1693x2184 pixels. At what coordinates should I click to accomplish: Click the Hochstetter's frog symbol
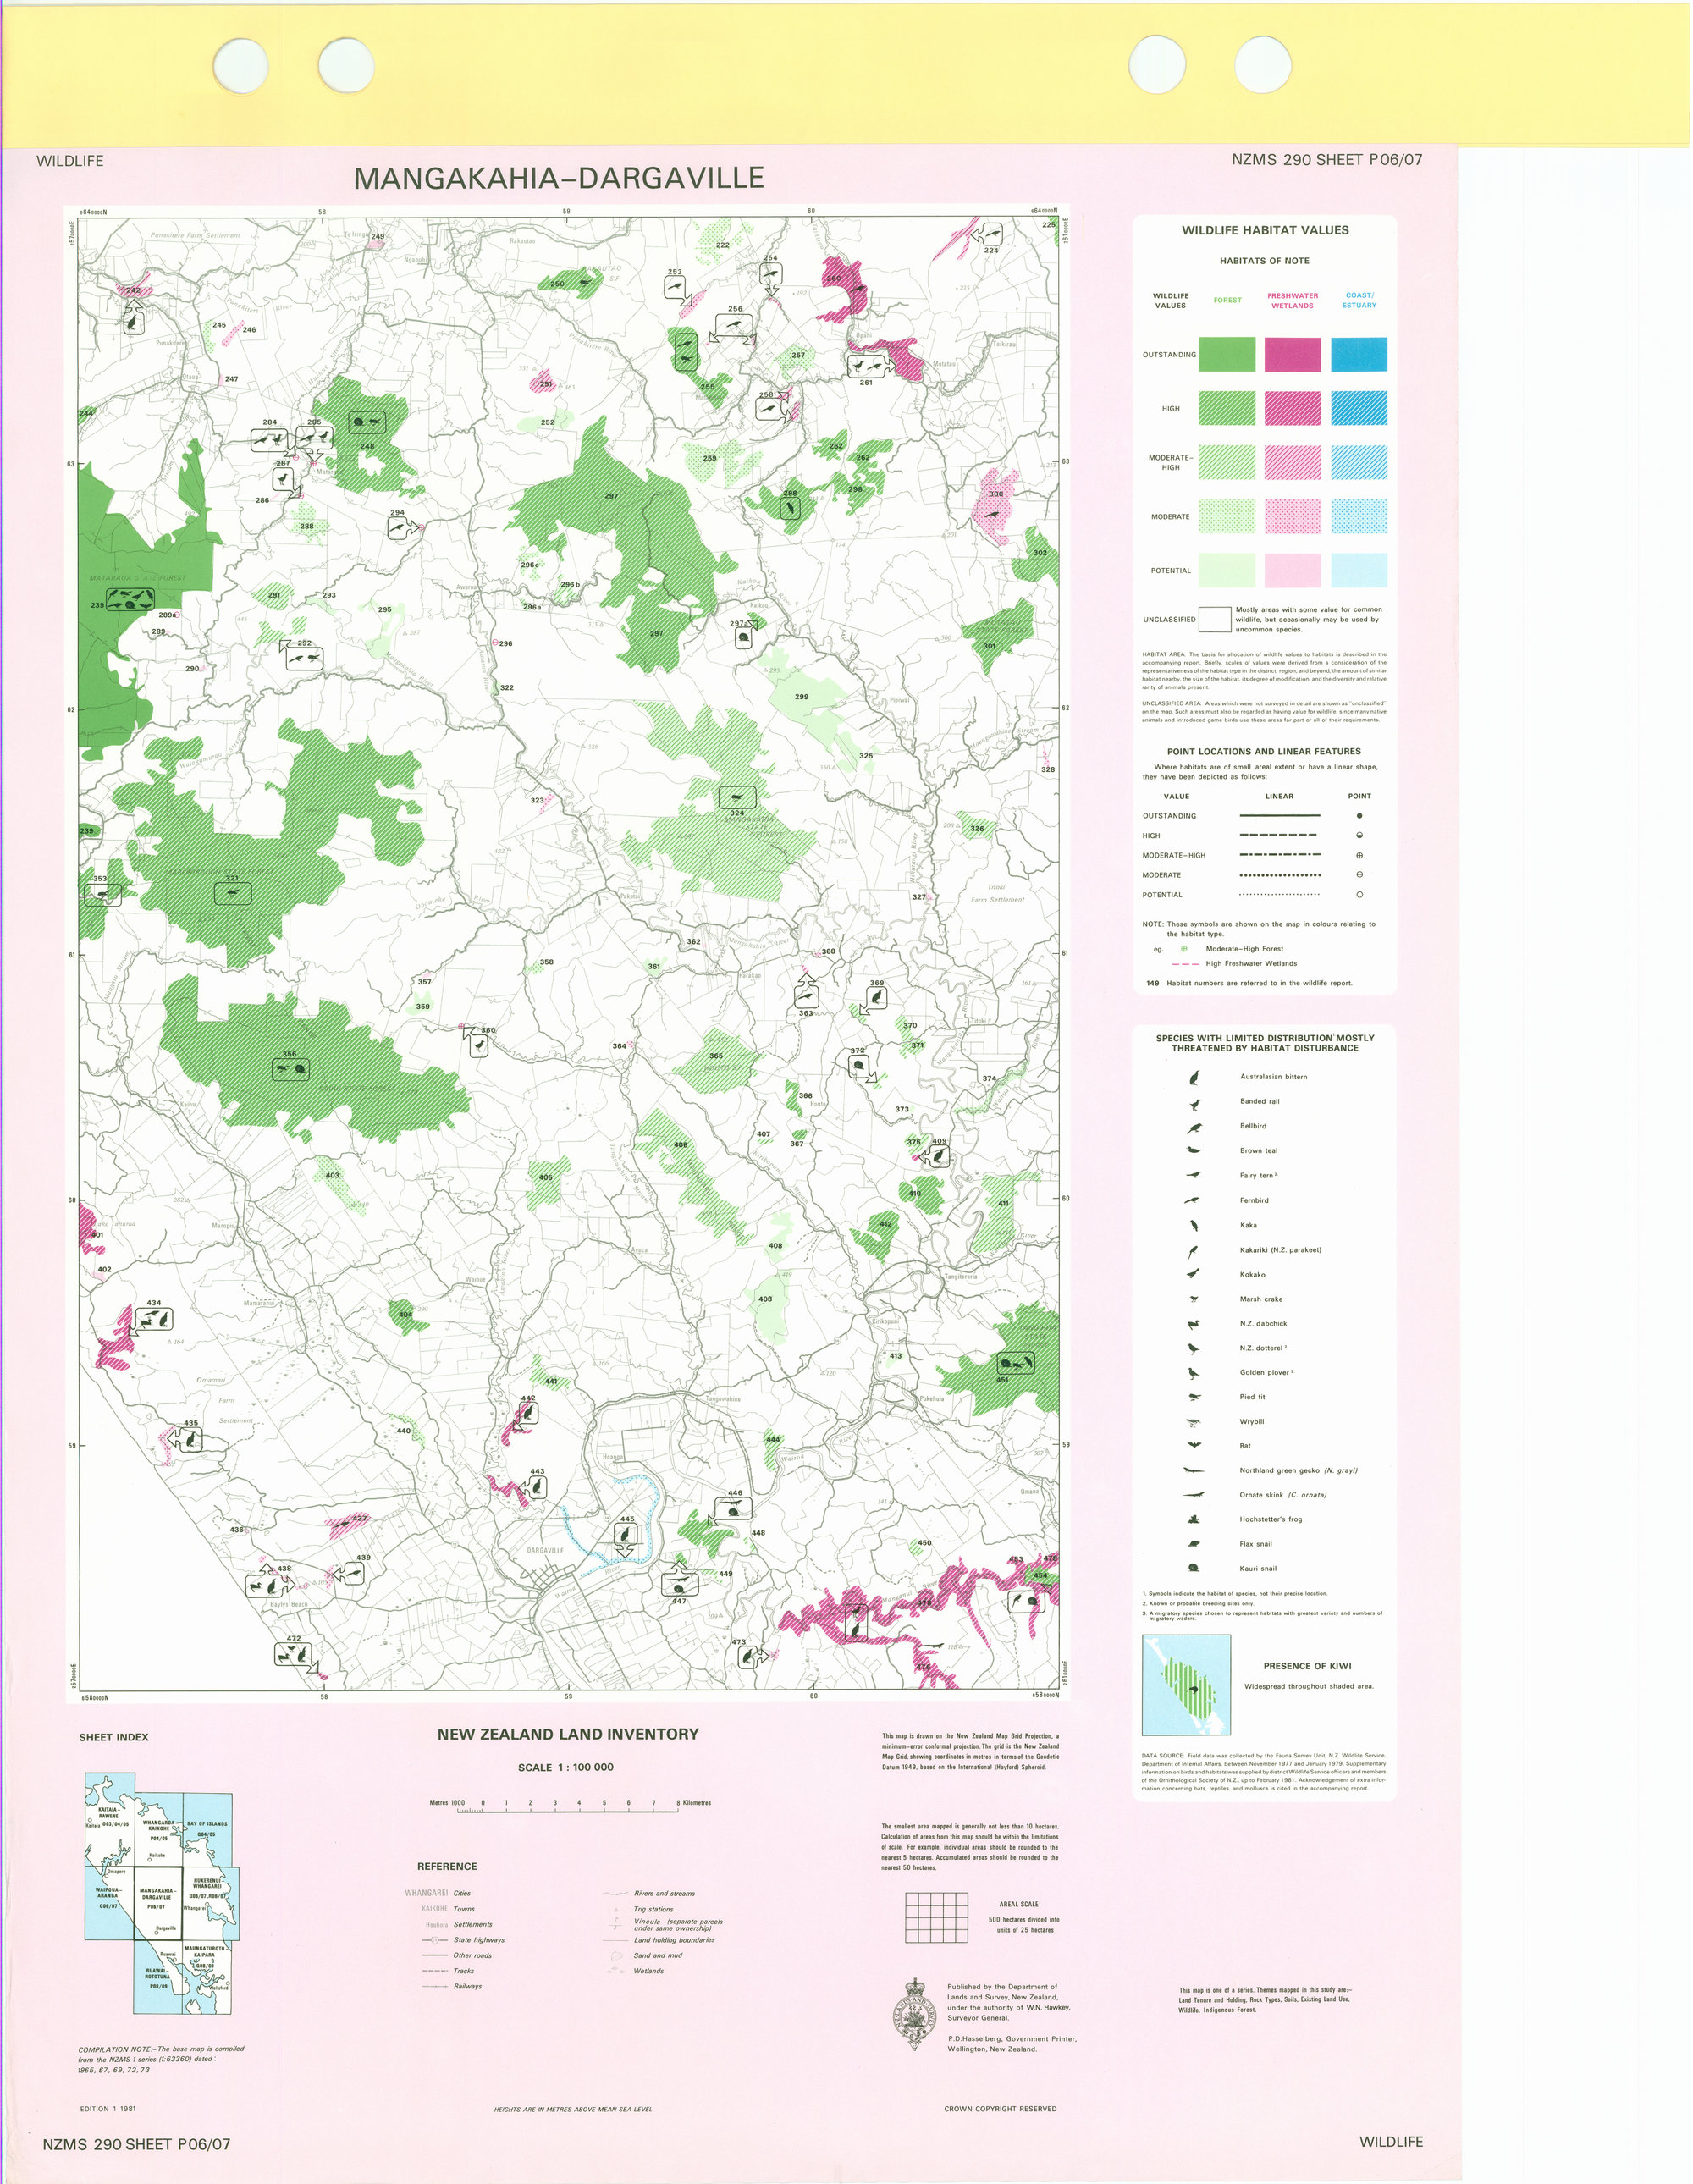(x=1194, y=1519)
